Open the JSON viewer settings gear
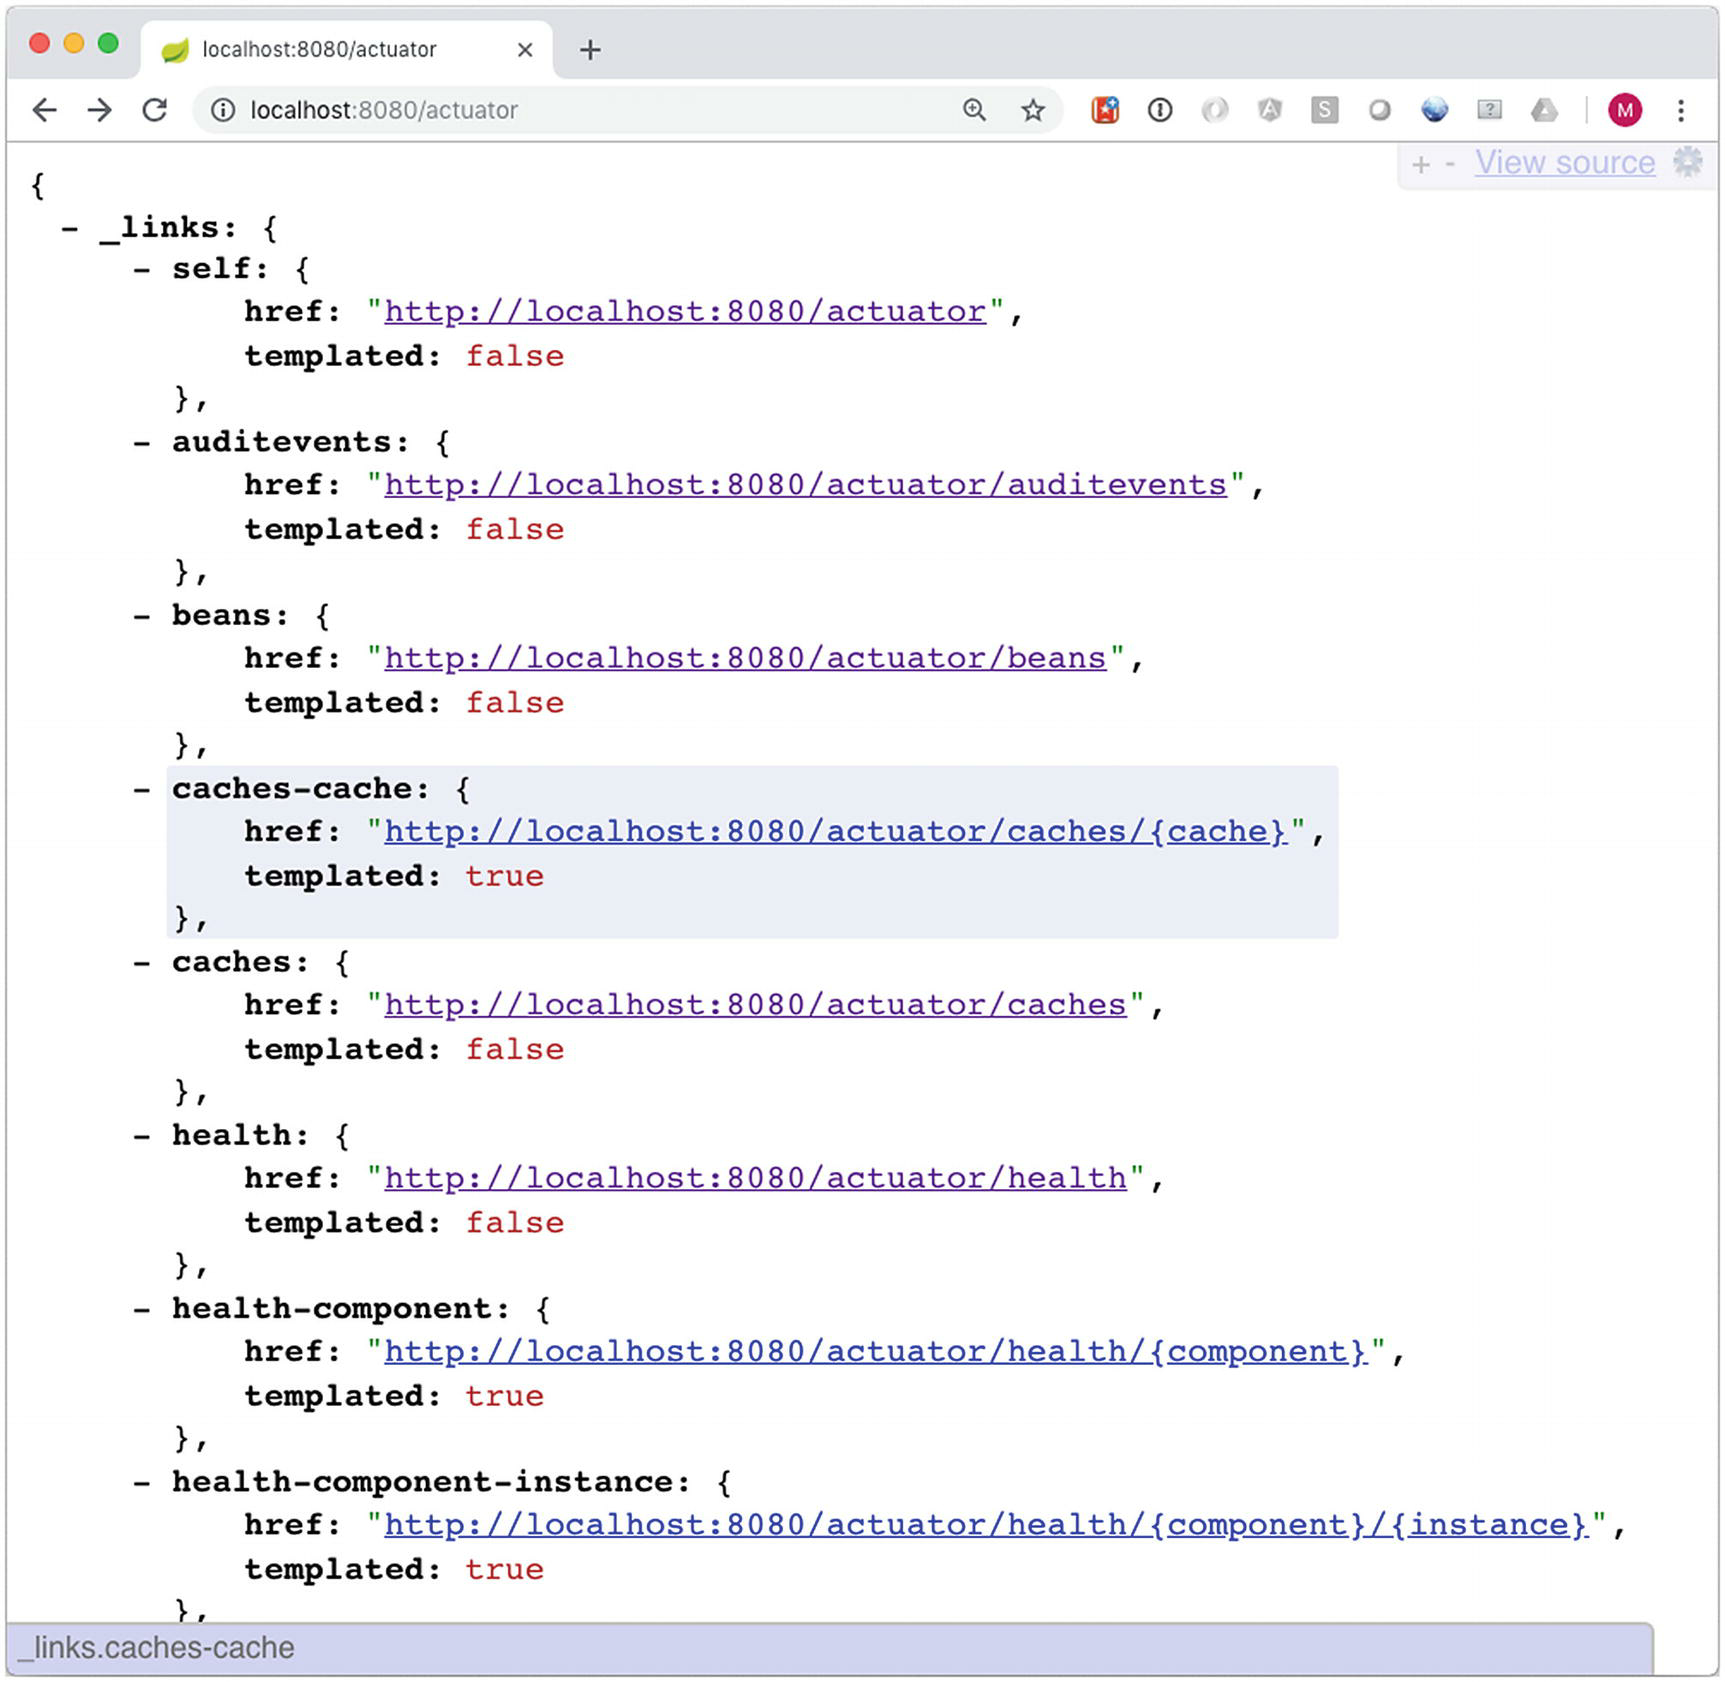This screenshot has width=1725, height=1682. (x=1688, y=162)
